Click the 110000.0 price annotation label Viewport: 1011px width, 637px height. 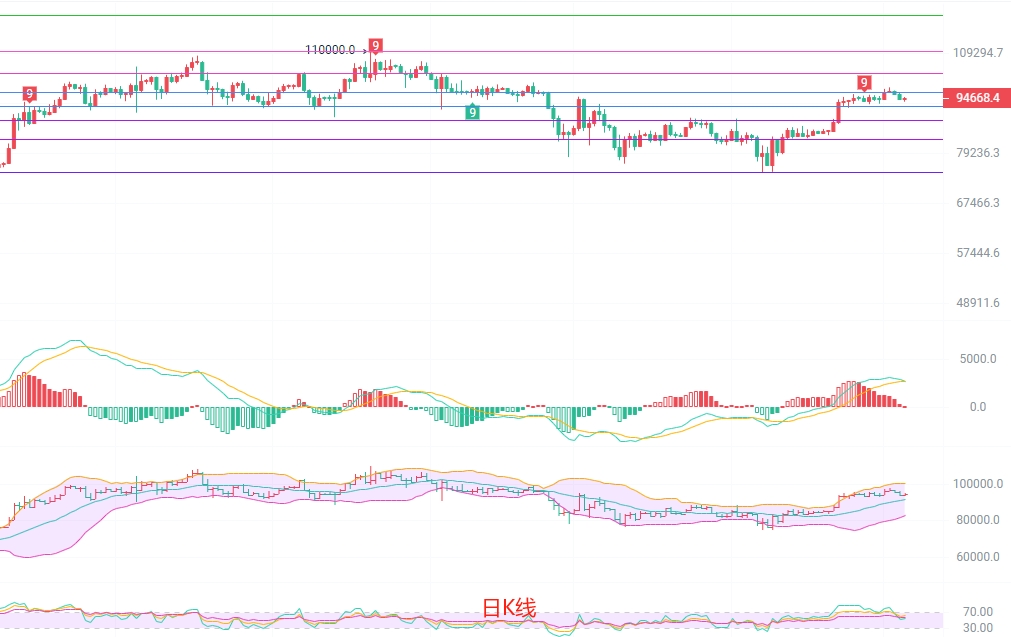329,50
